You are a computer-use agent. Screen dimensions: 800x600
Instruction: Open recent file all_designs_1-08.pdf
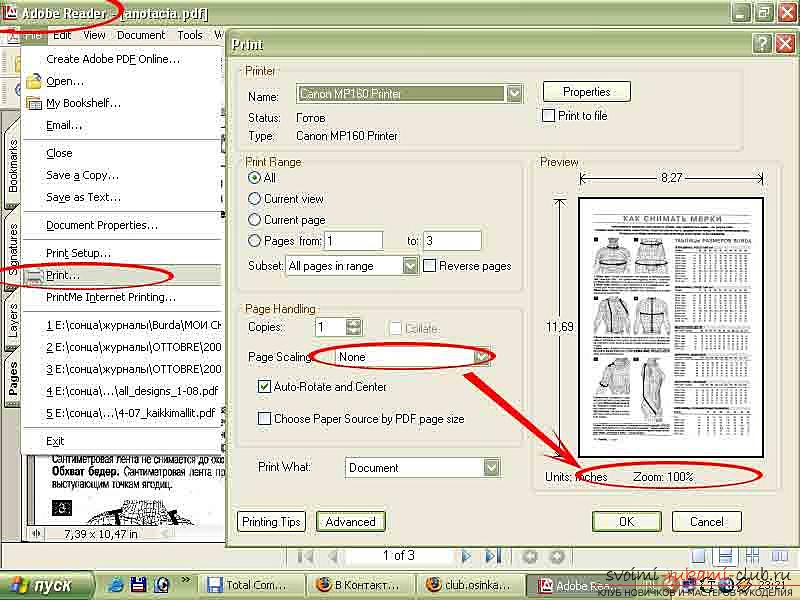[x=123, y=391]
